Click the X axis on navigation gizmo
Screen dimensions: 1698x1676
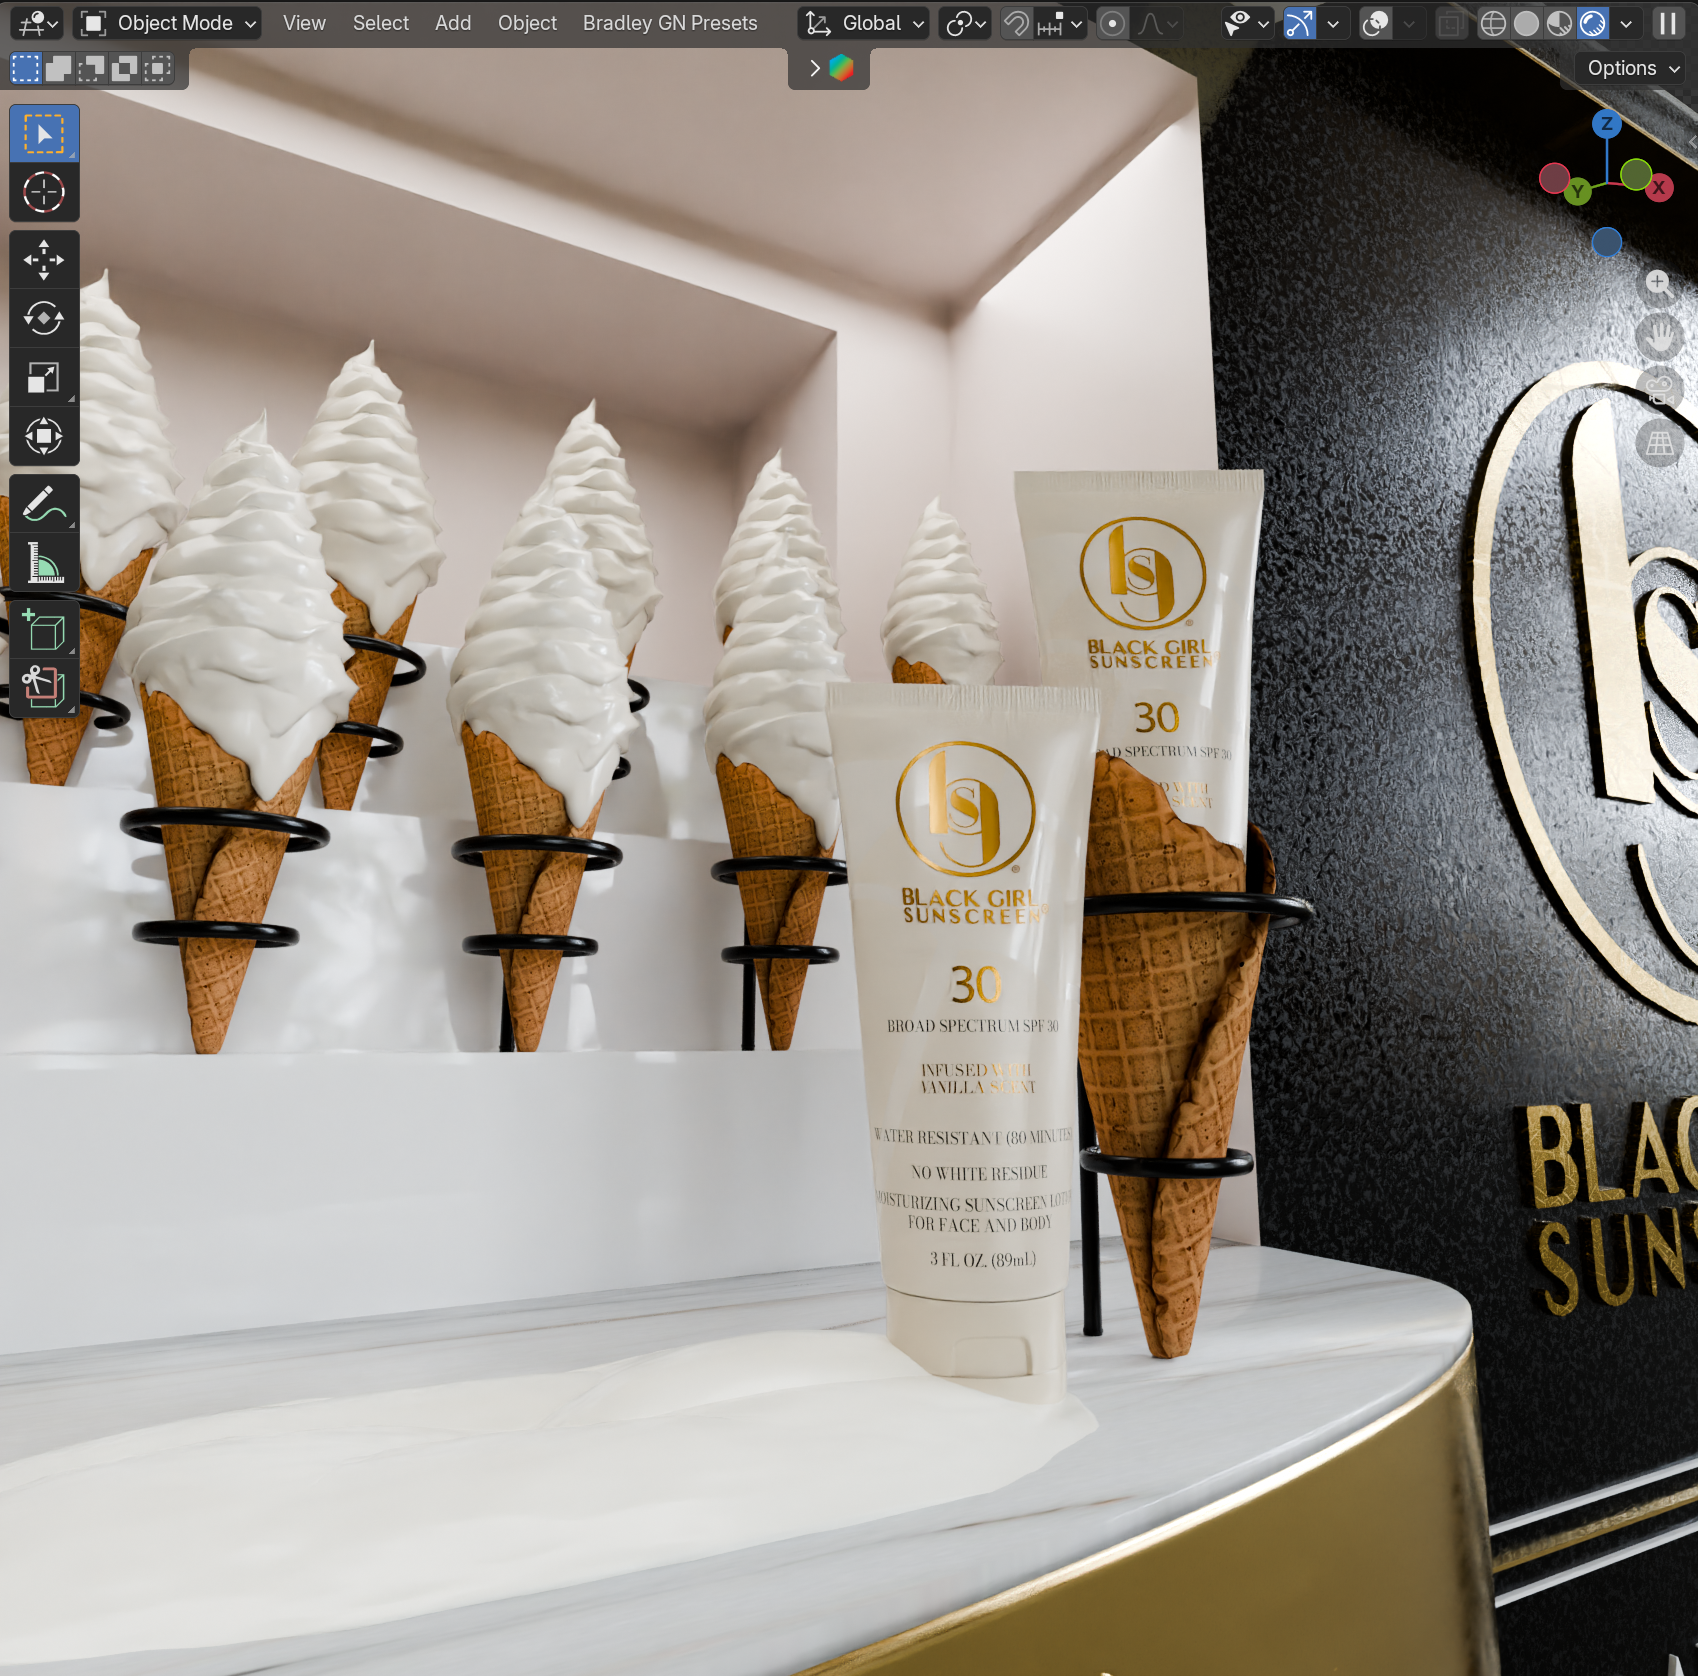point(1659,188)
